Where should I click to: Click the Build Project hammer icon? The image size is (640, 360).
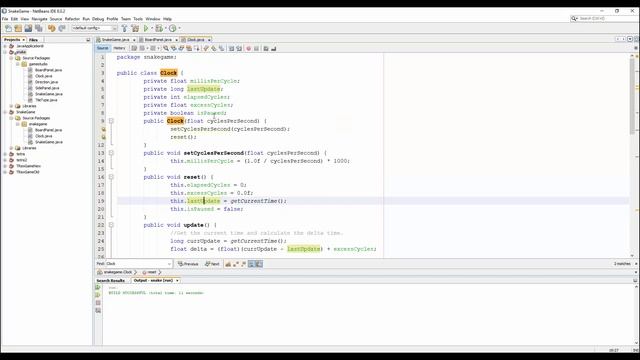[x=124, y=28]
